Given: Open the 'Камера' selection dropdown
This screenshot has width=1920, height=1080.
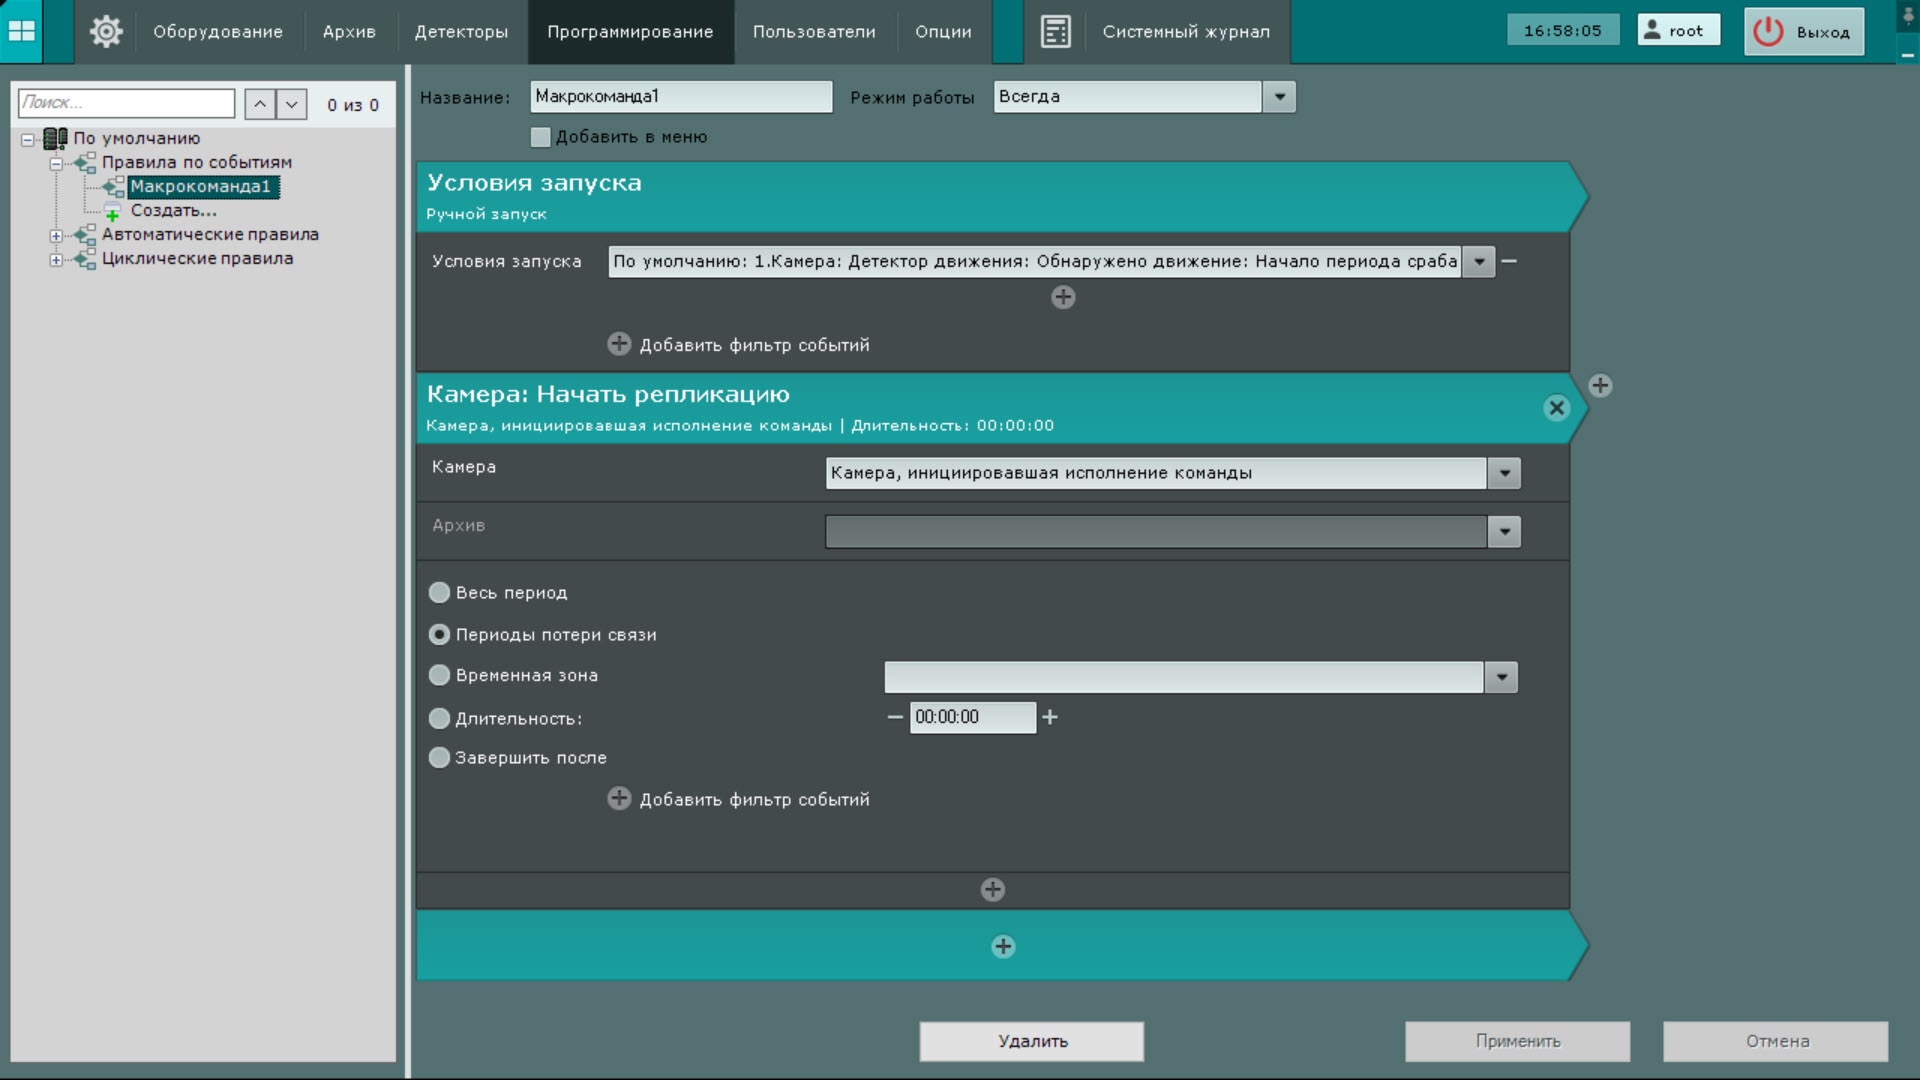Looking at the screenshot, I should click(1504, 473).
